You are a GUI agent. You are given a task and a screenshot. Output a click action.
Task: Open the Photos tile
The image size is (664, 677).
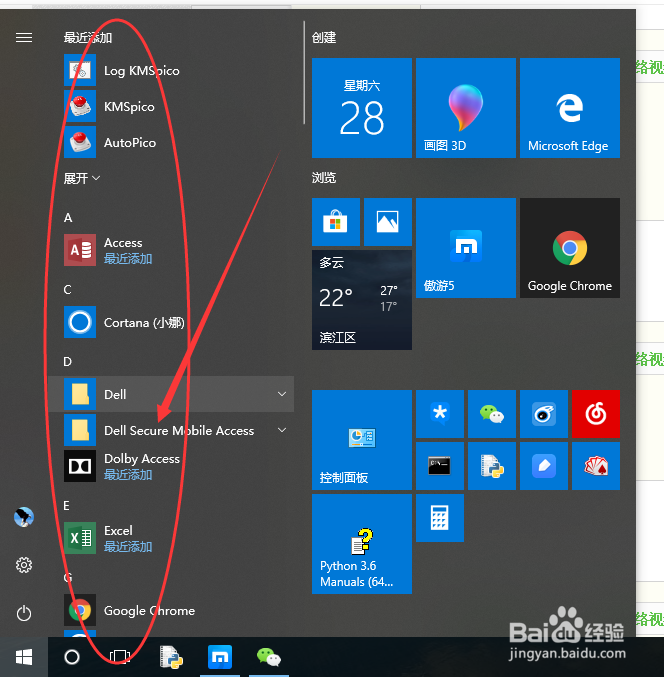[388, 222]
